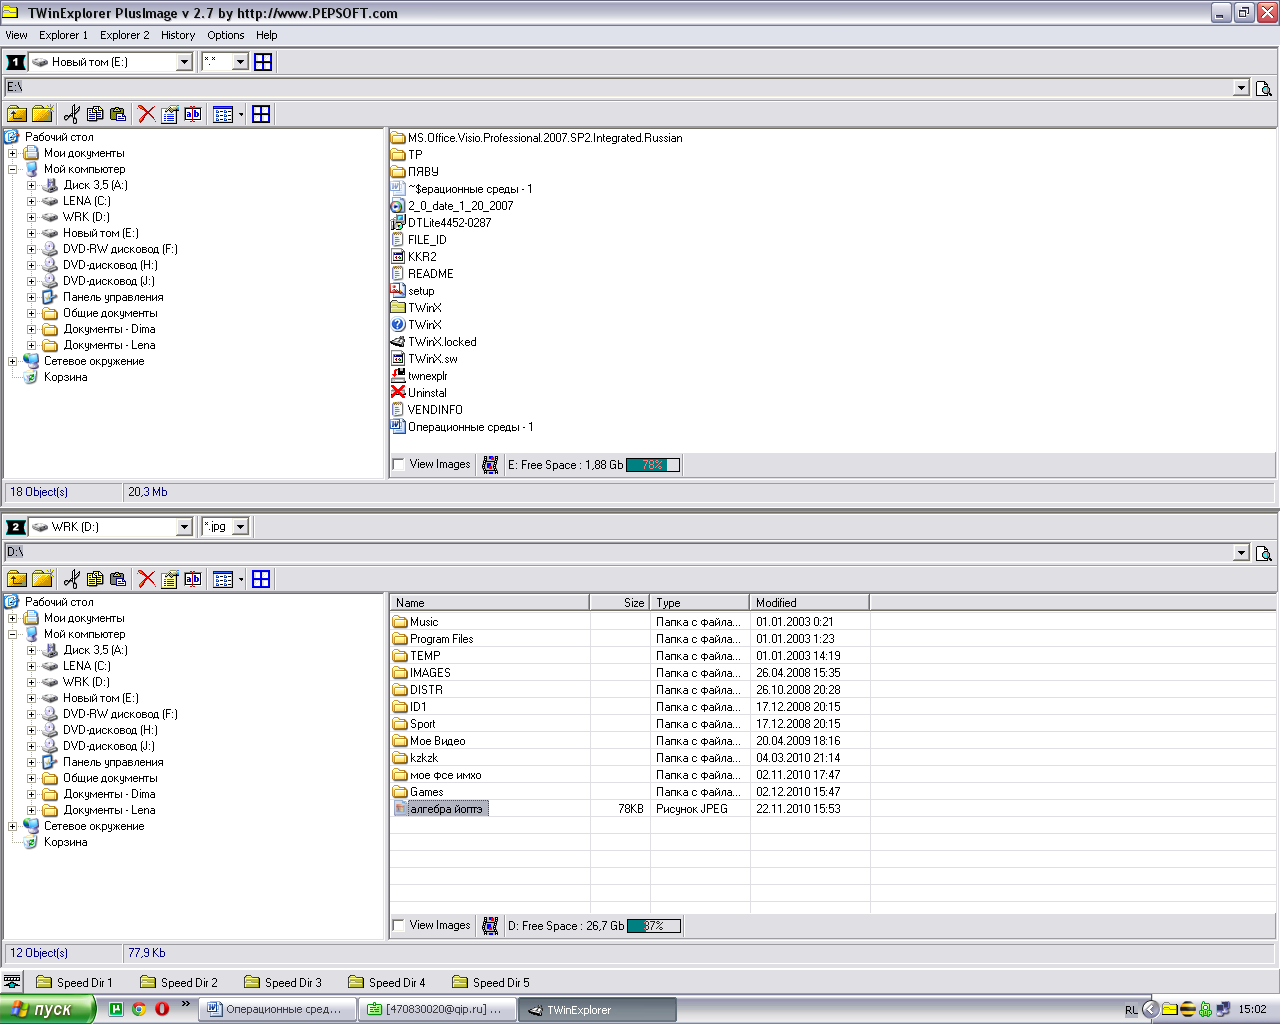
Task: Switch to 'Операционные сред...' taskbar window
Action: 279,1010
